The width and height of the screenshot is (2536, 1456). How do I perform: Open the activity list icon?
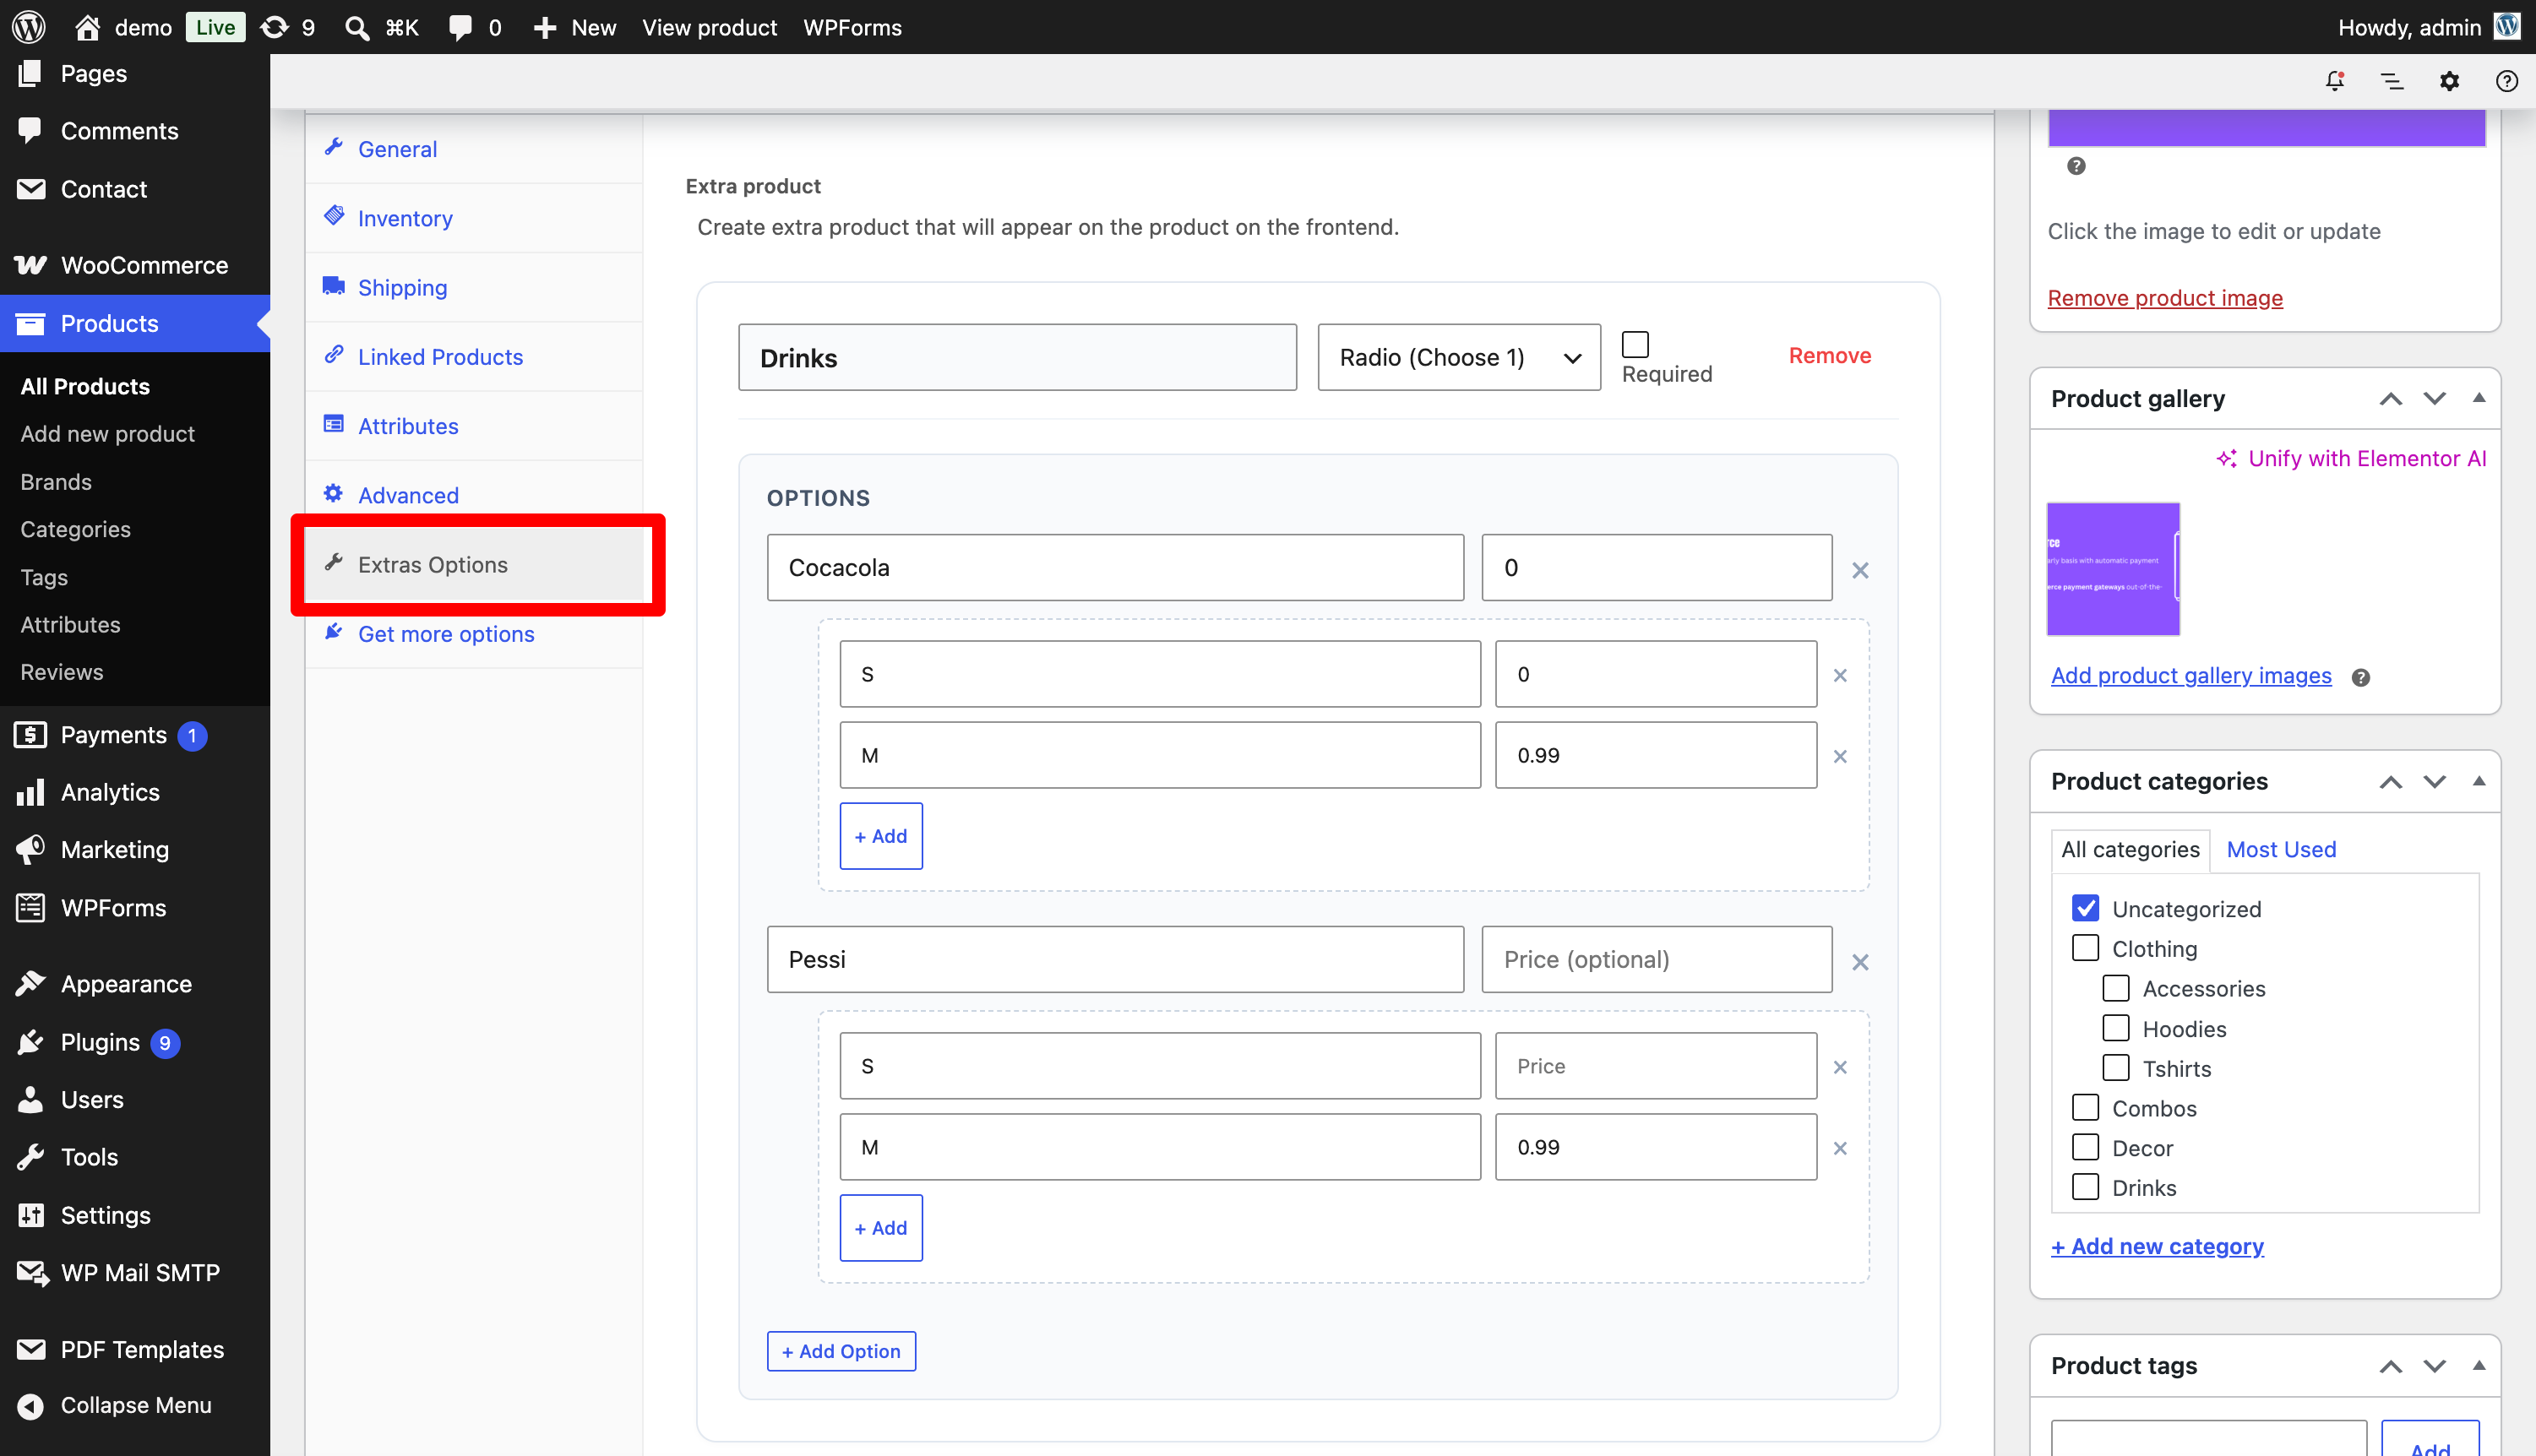2392,81
